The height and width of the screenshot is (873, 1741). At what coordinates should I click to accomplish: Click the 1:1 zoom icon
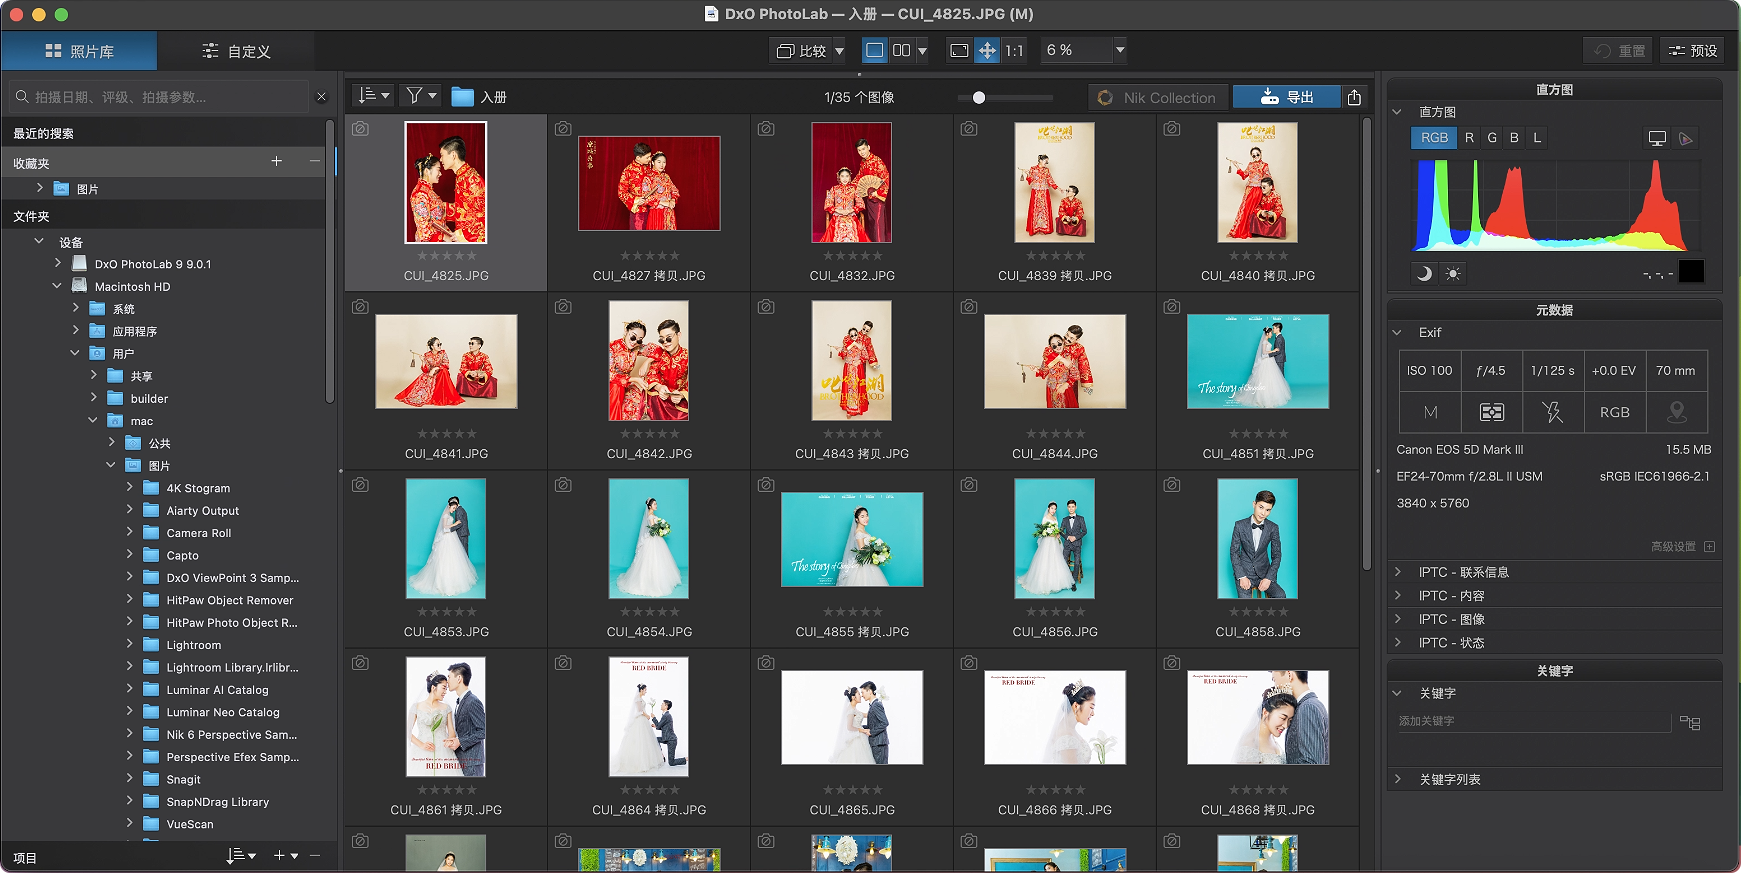pyautogui.click(x=1014, y=50)
